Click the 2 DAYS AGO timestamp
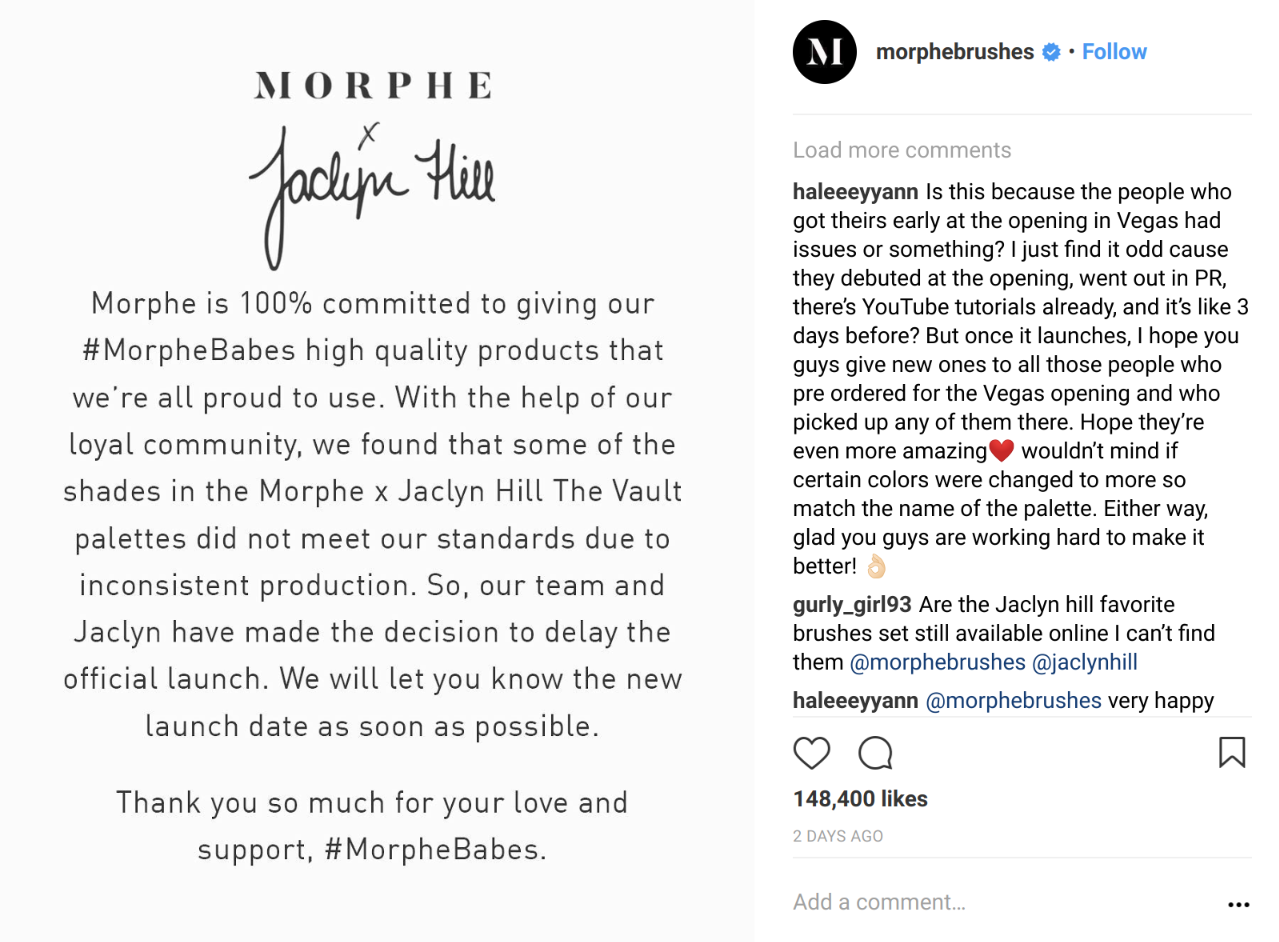The width and height of the screenshot is (1279, 942). pyautogui.click(x=838, y=836)
